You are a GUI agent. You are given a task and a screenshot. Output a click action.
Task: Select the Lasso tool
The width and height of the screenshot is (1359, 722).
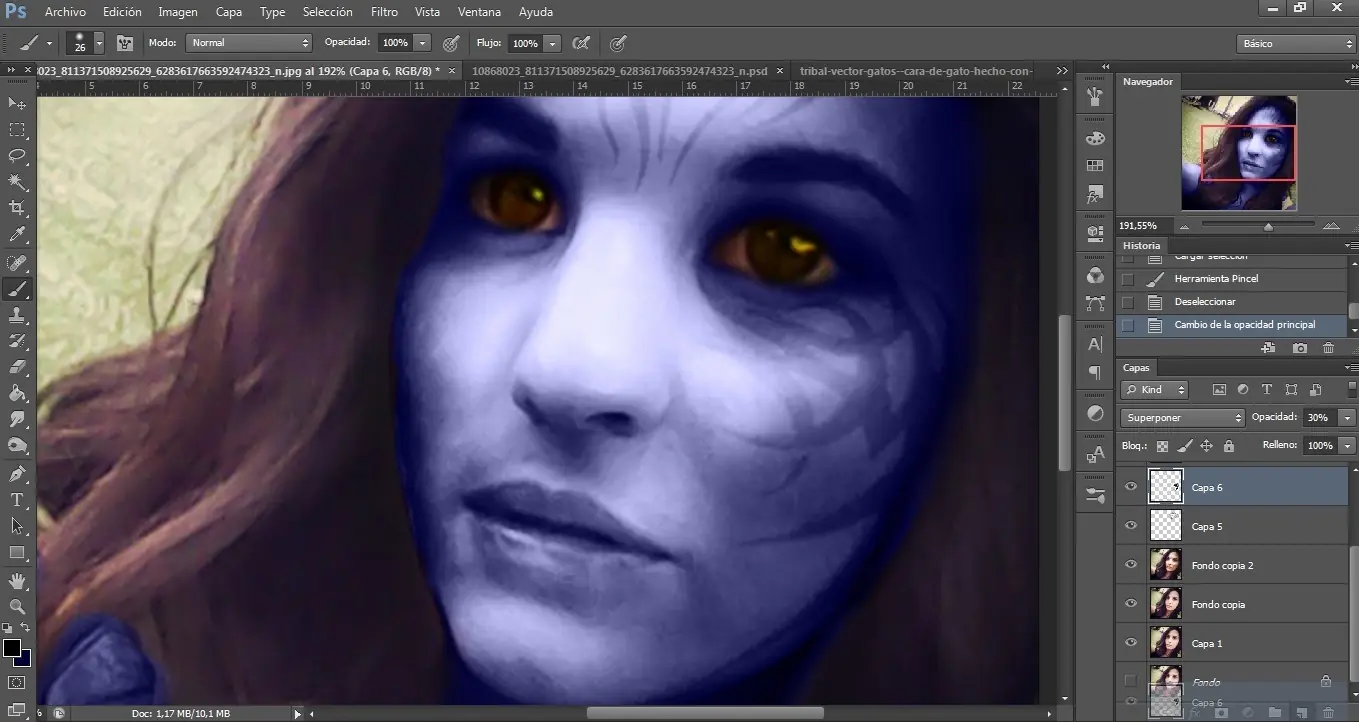point(17,156)
